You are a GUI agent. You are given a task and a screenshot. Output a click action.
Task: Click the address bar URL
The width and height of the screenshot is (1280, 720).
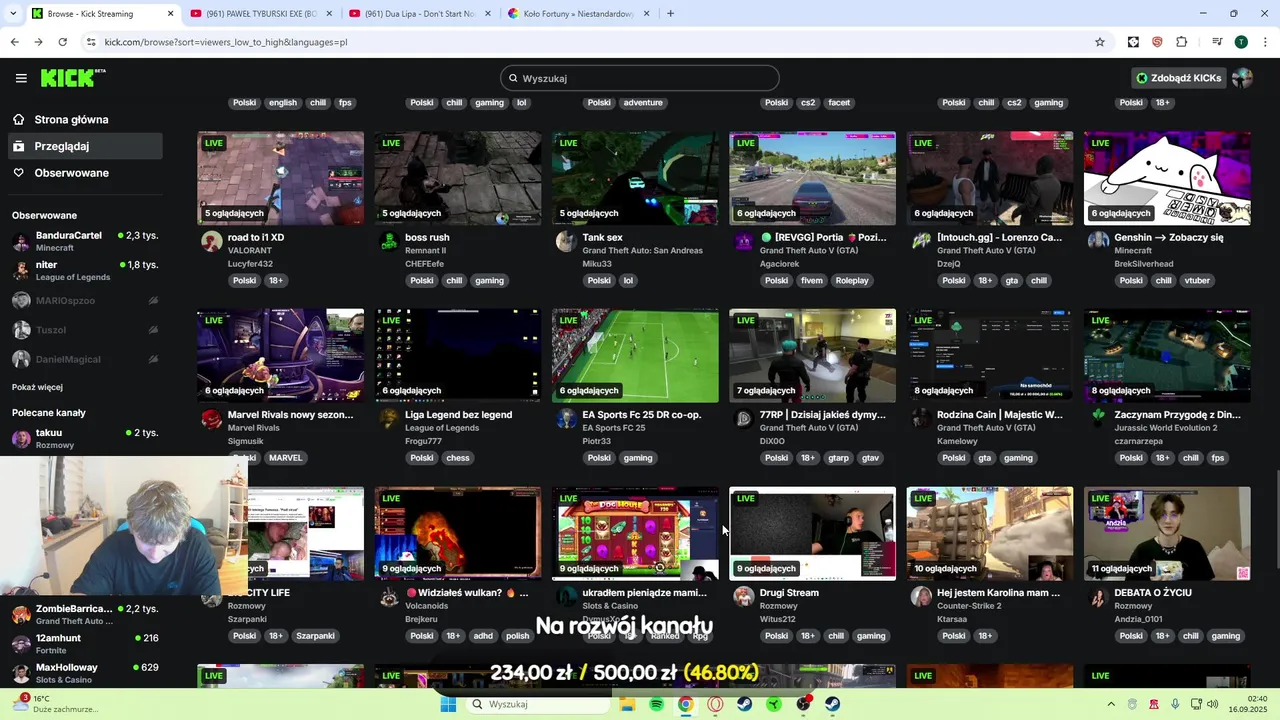tap(226, 42)
